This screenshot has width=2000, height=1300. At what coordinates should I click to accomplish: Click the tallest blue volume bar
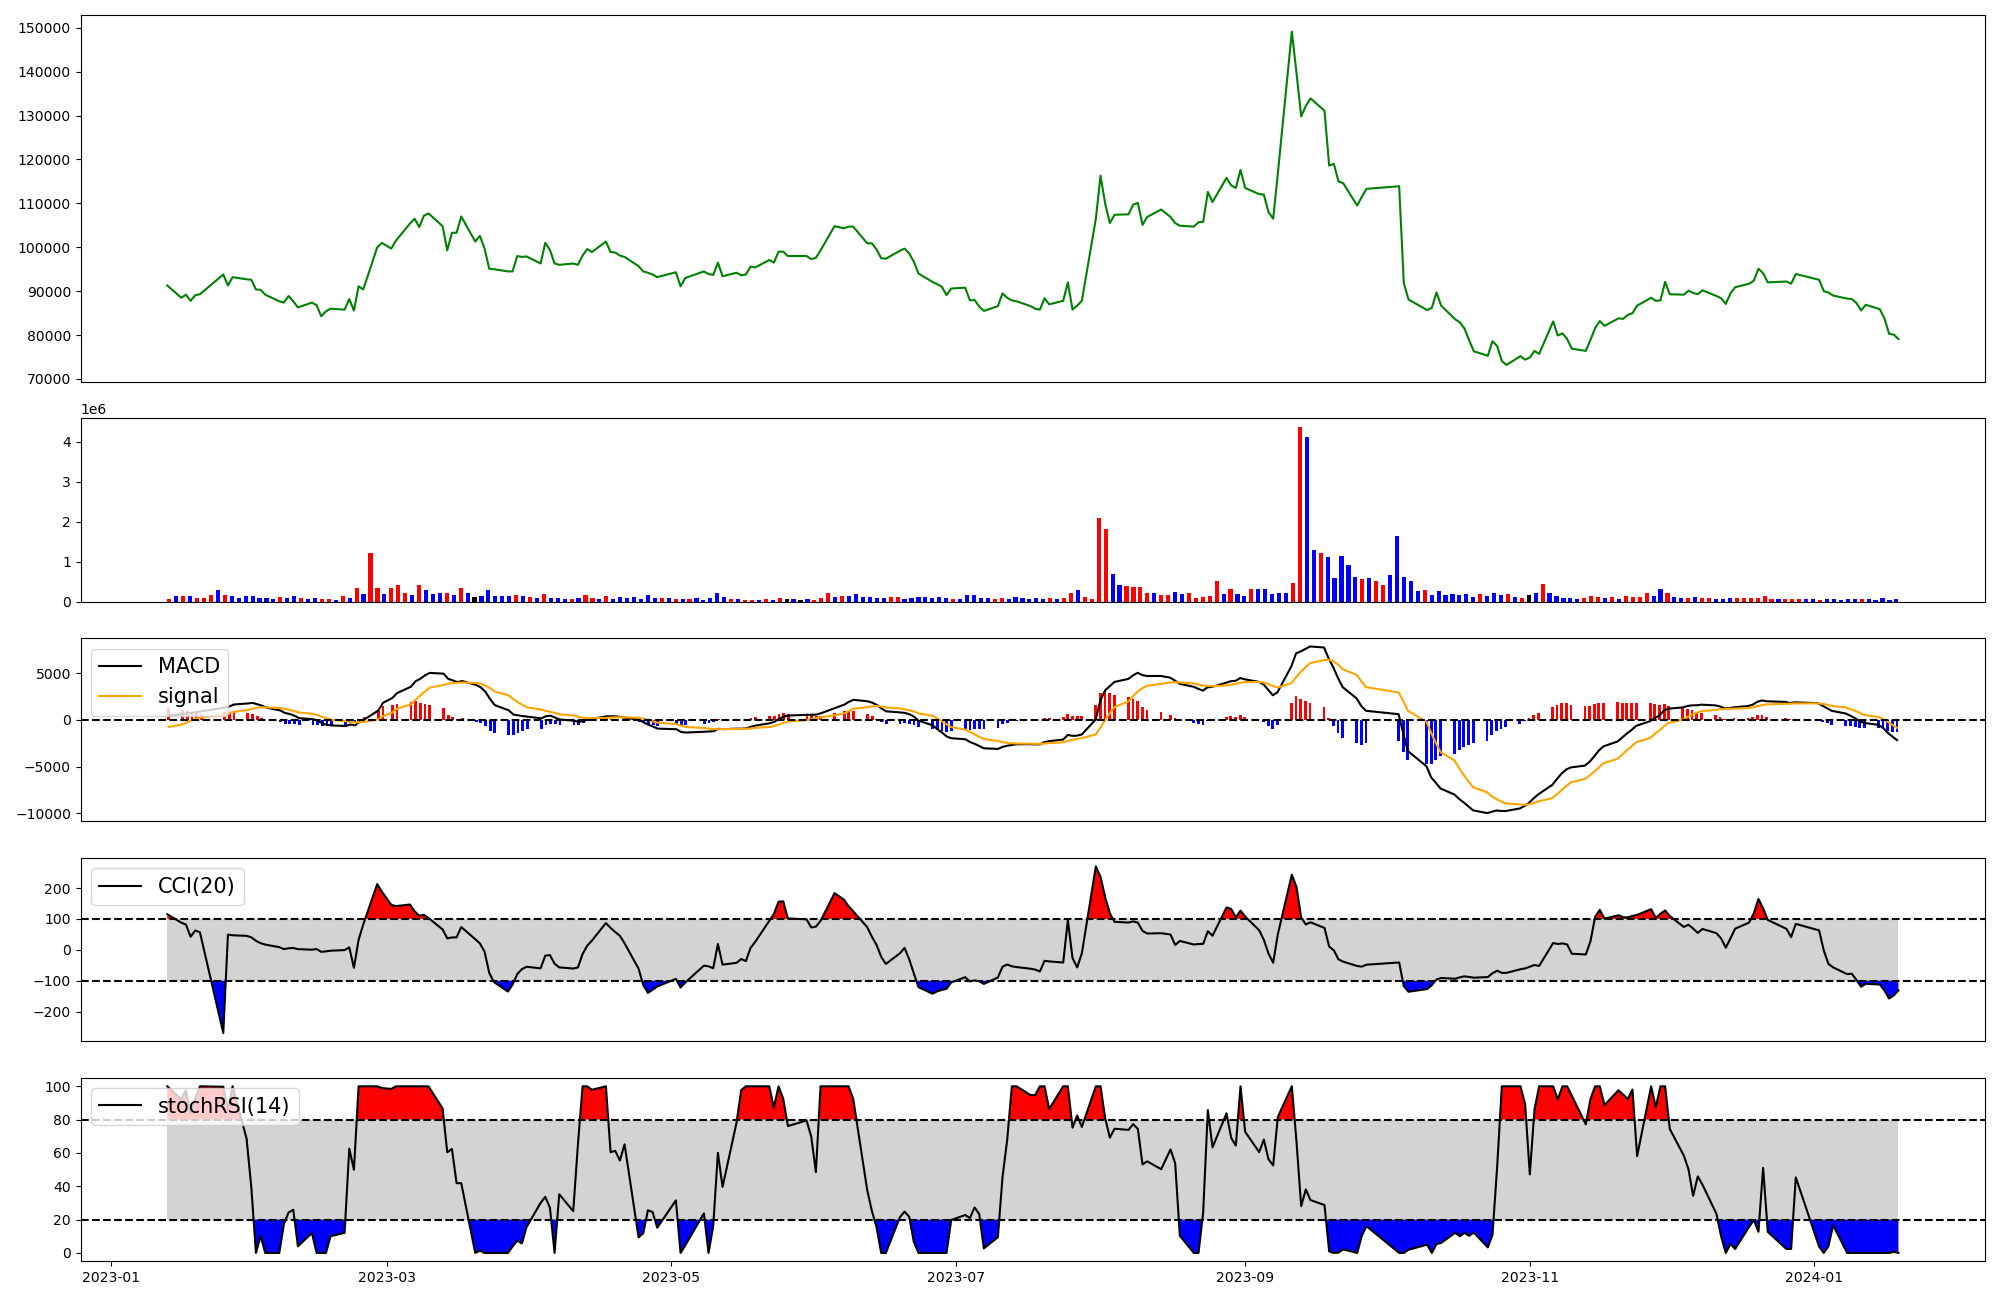[1307, 520]
